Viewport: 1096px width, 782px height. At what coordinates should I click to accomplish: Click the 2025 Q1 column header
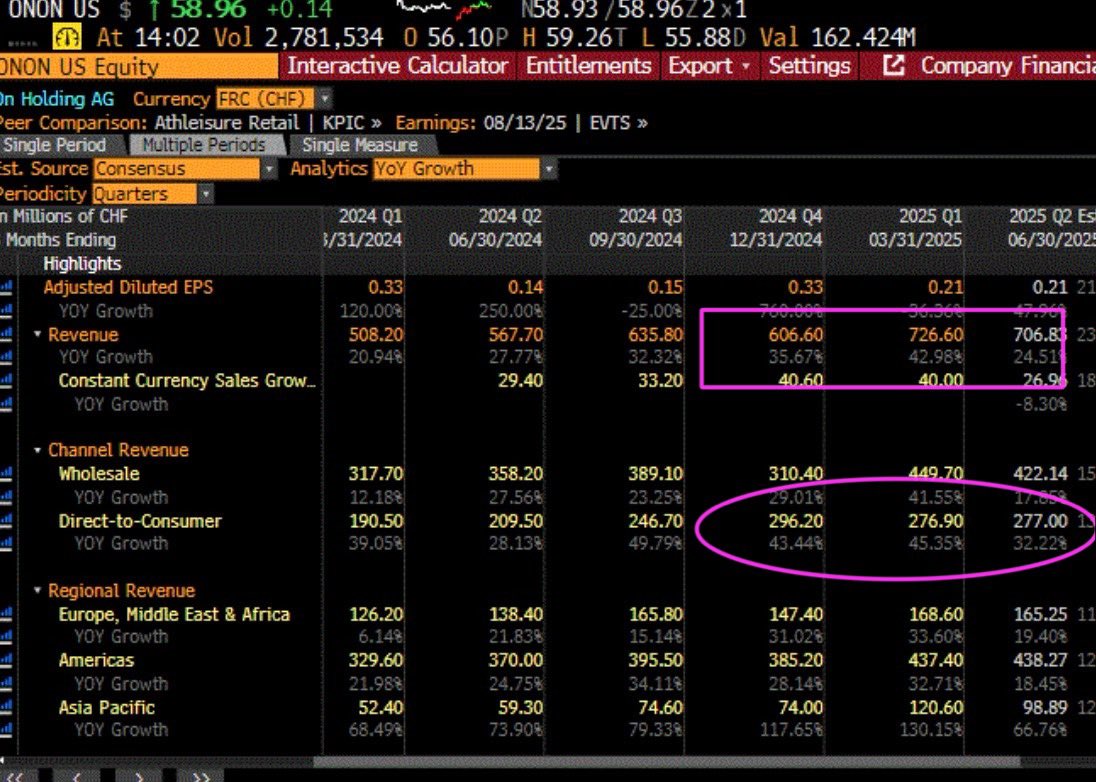pos(930,216)
